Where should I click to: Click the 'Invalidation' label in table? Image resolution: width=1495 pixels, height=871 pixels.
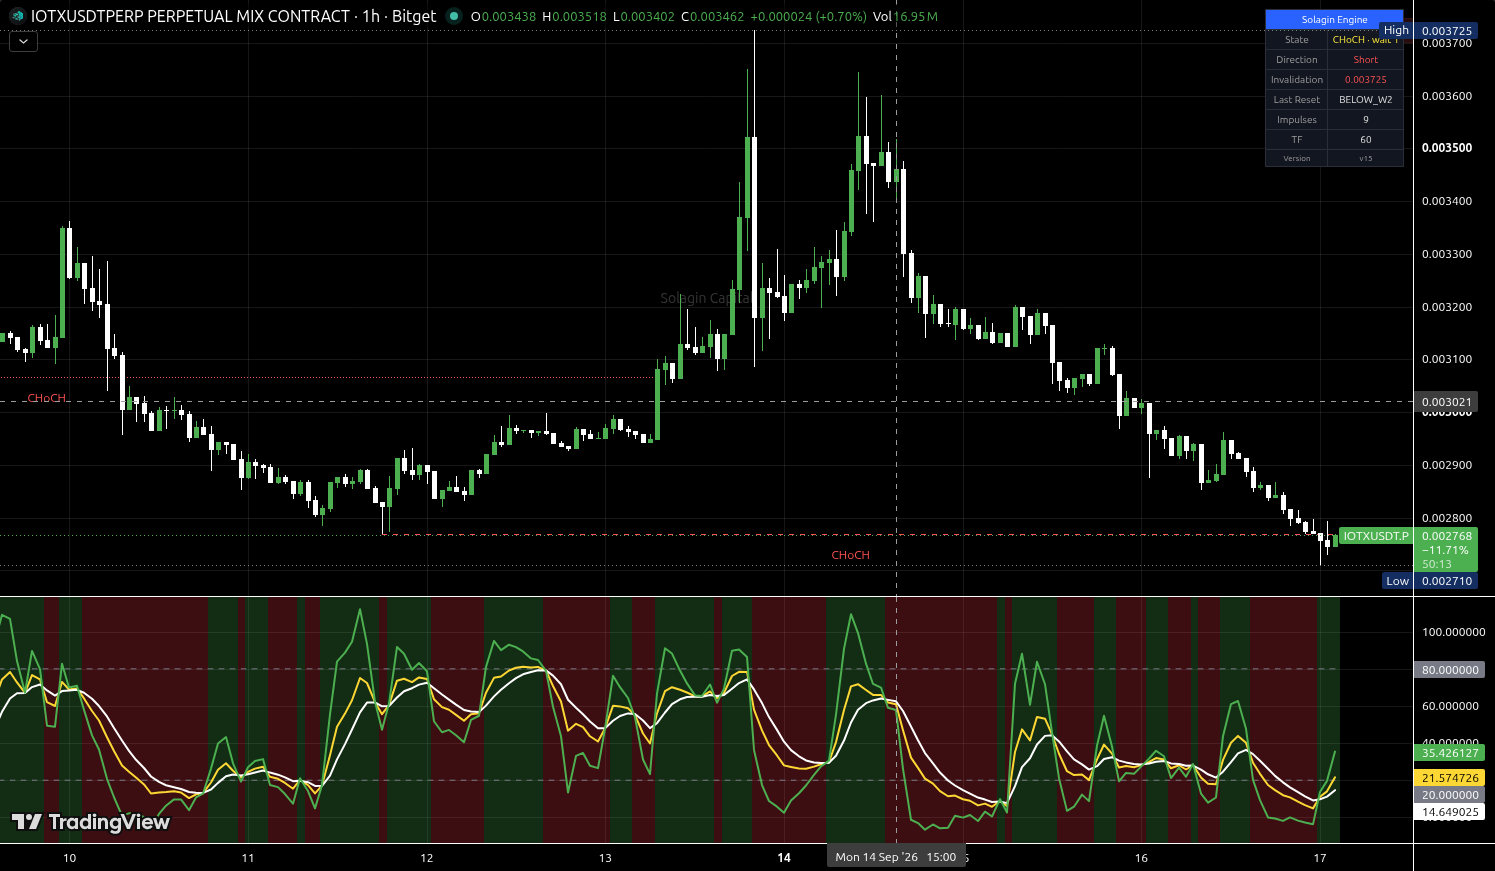[x=1296, y=80]
